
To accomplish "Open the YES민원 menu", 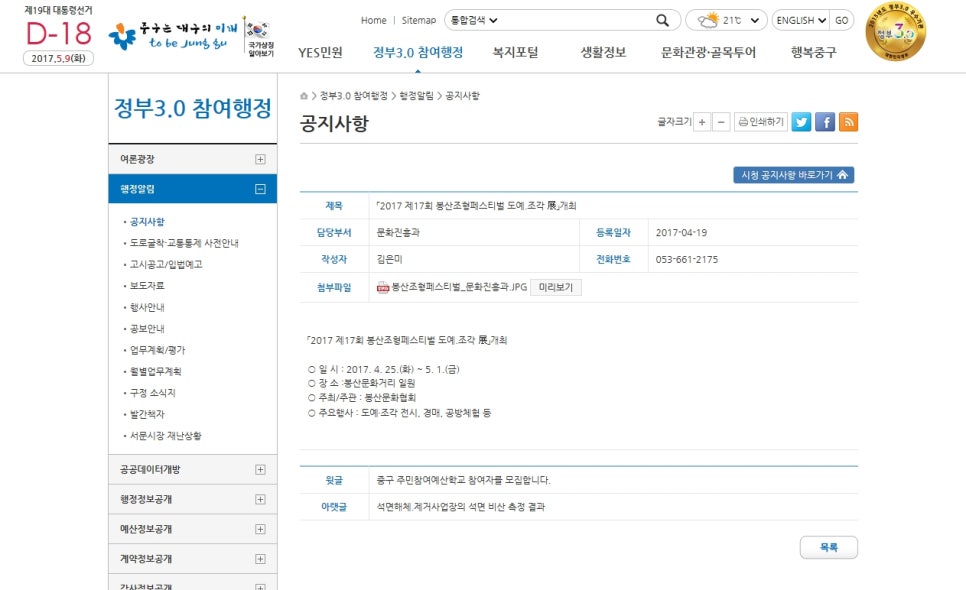I will 320,52.
